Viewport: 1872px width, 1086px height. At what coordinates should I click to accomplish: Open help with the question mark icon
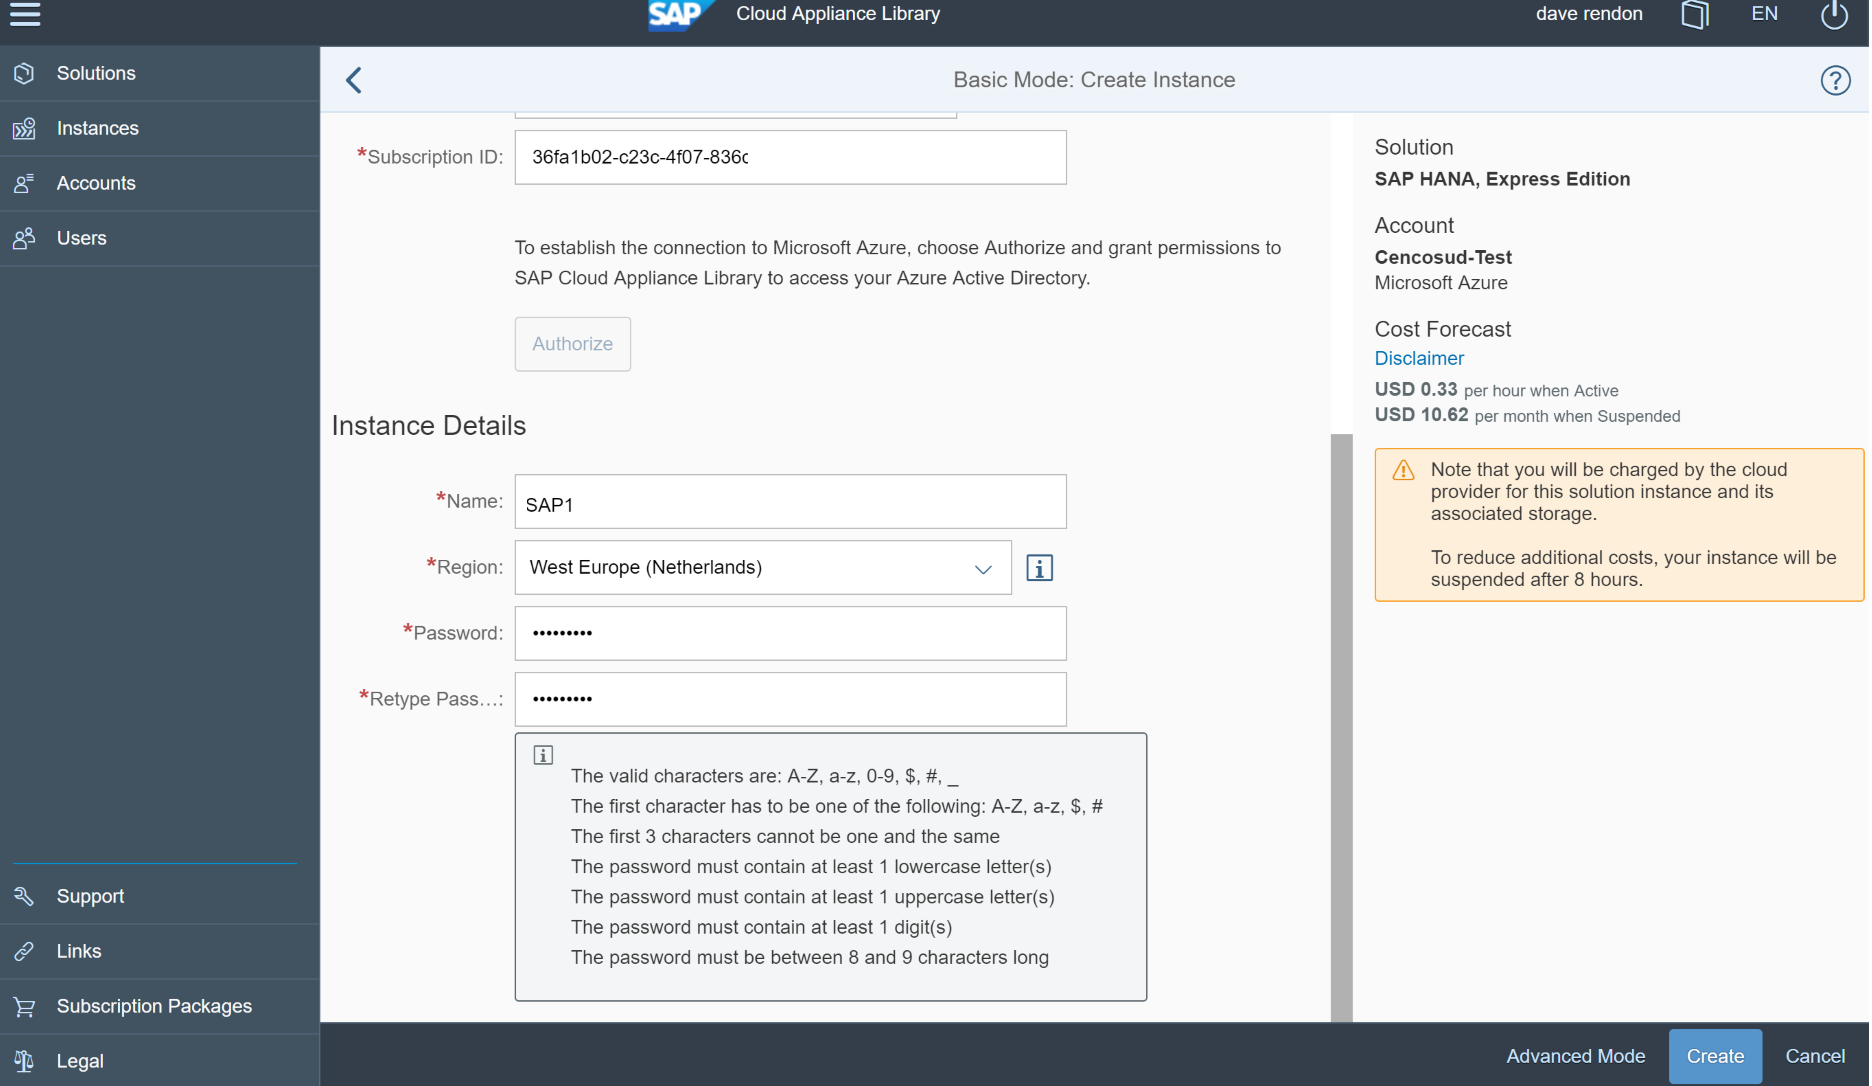(1835, 80)
